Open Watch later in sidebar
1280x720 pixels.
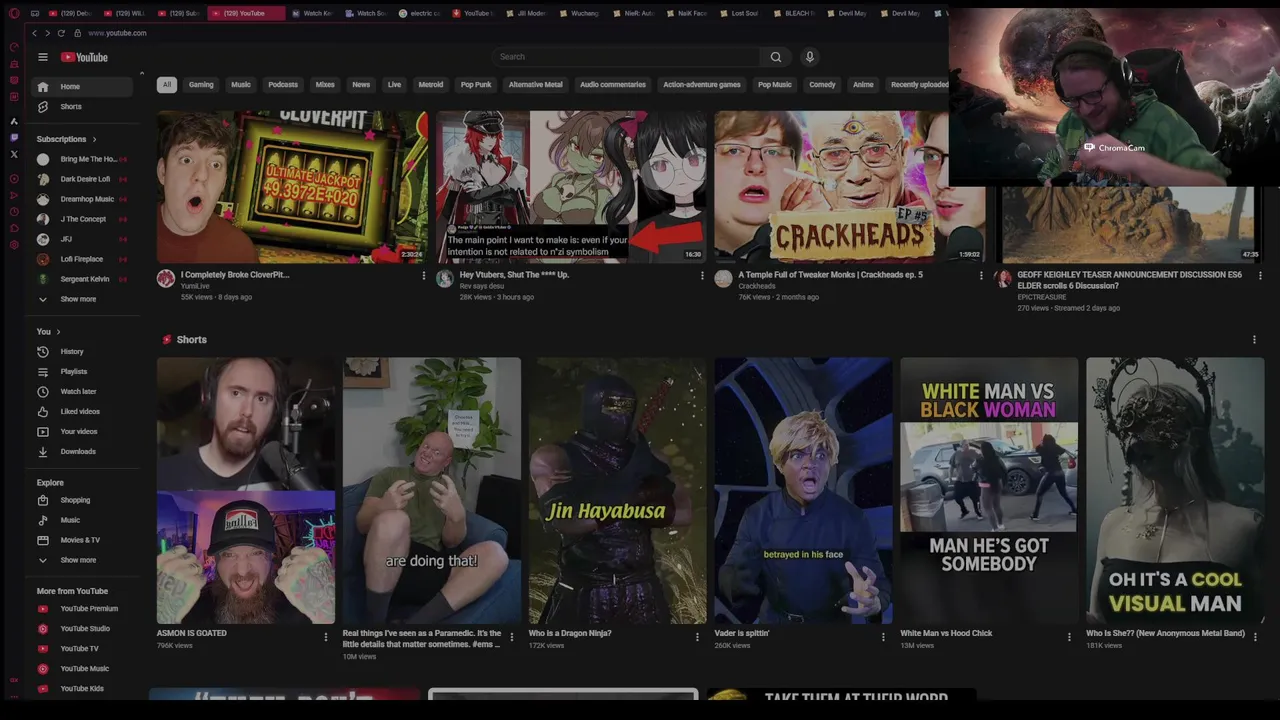click(x=83, y=392)
